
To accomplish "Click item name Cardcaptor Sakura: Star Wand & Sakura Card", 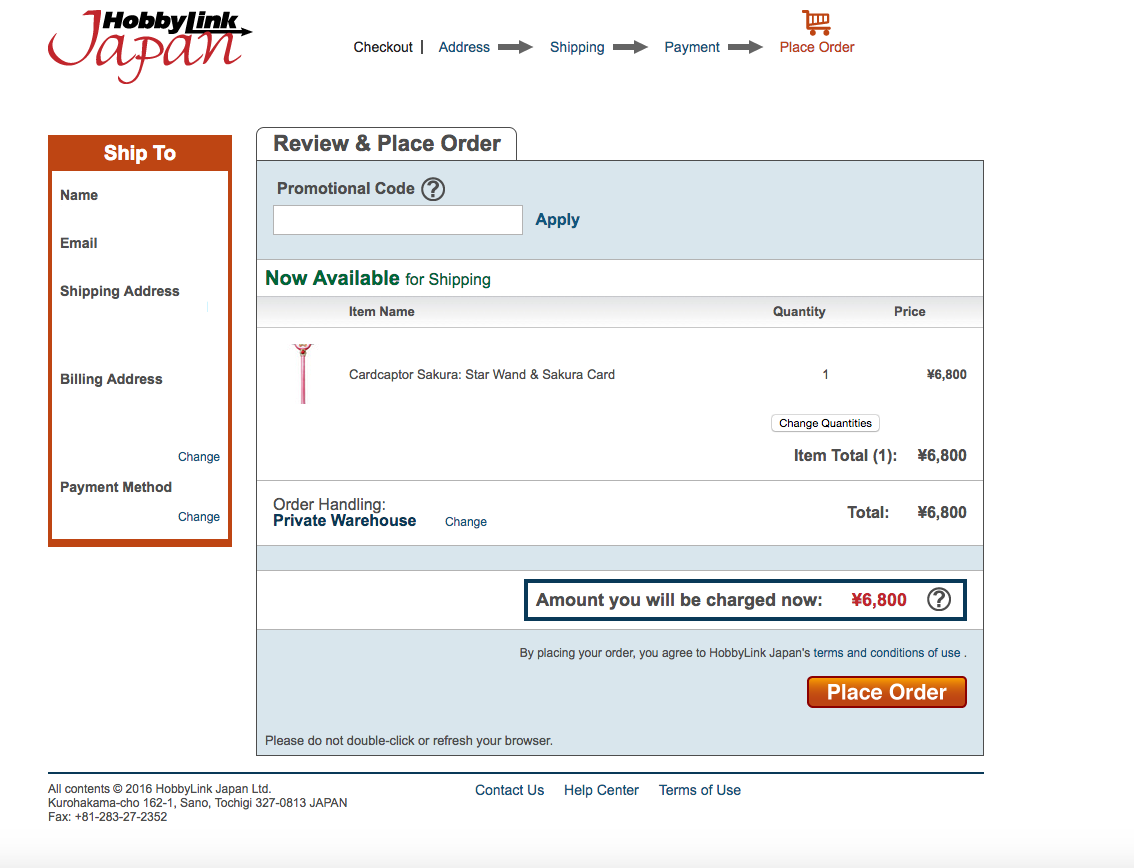I will (482, 375).
